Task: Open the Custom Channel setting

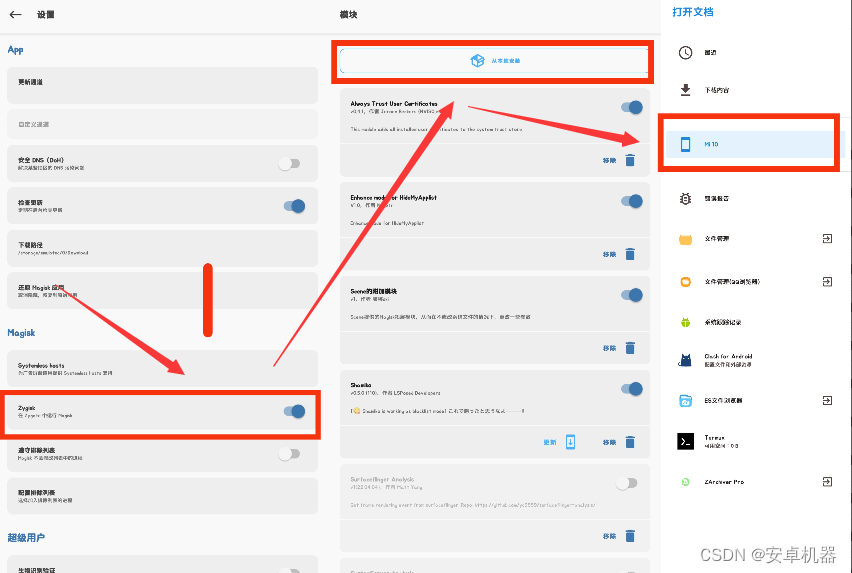Action: click(162, 124)
